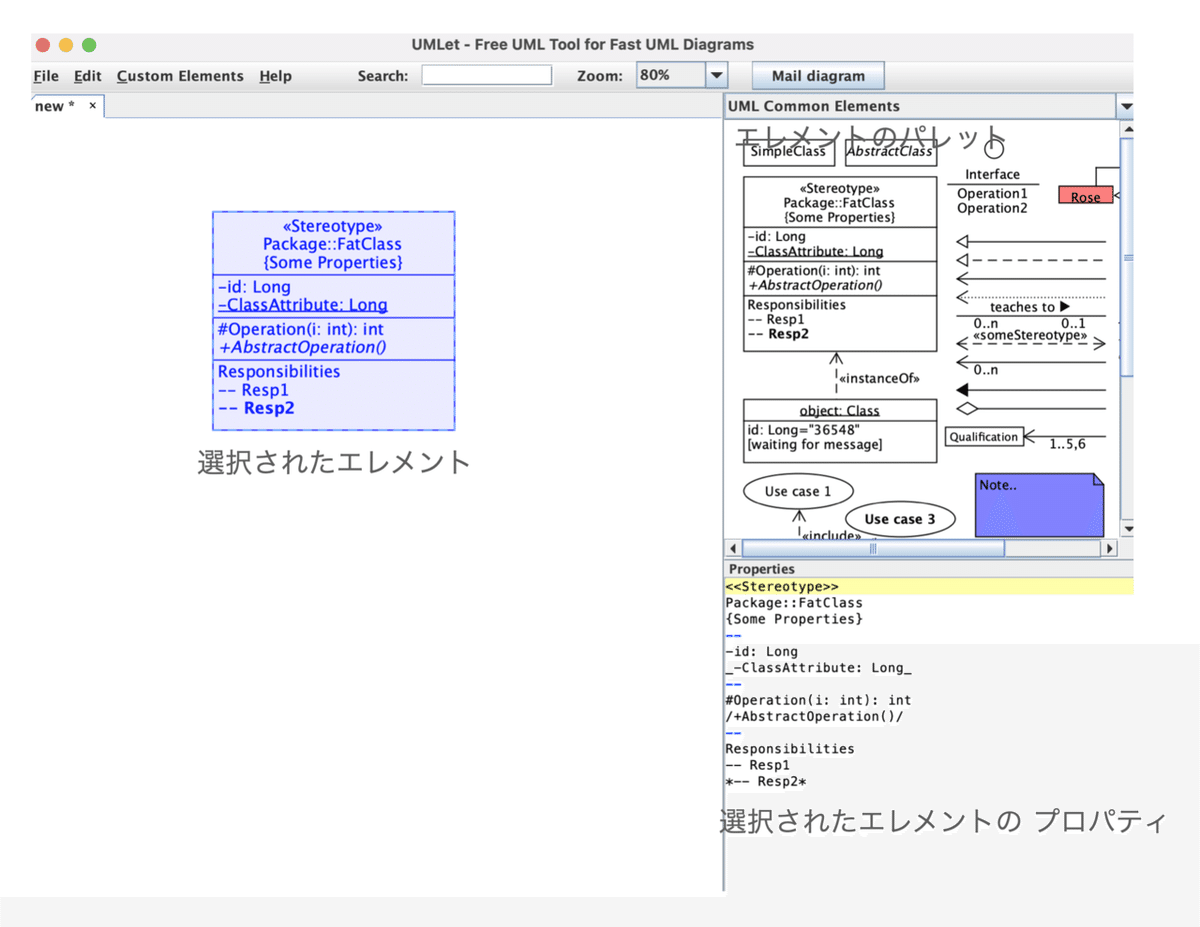Click 'Package::FatClass' line in Properties
The image size is (1200, 927).
point(794,603)
